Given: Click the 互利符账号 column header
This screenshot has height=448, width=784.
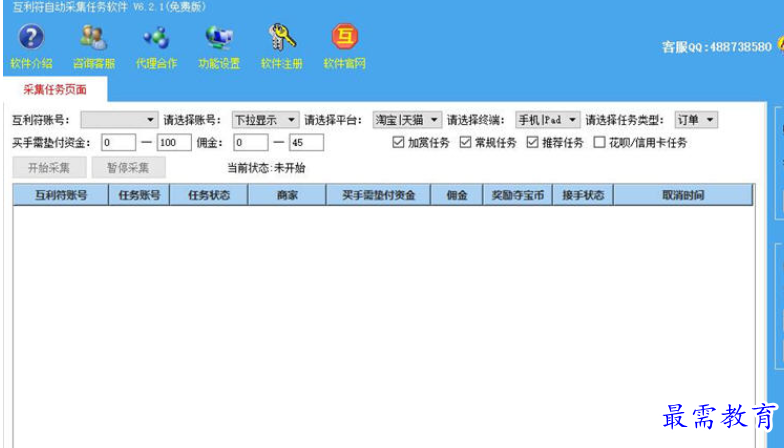Looking at the screenshot, I should point(60,195).
